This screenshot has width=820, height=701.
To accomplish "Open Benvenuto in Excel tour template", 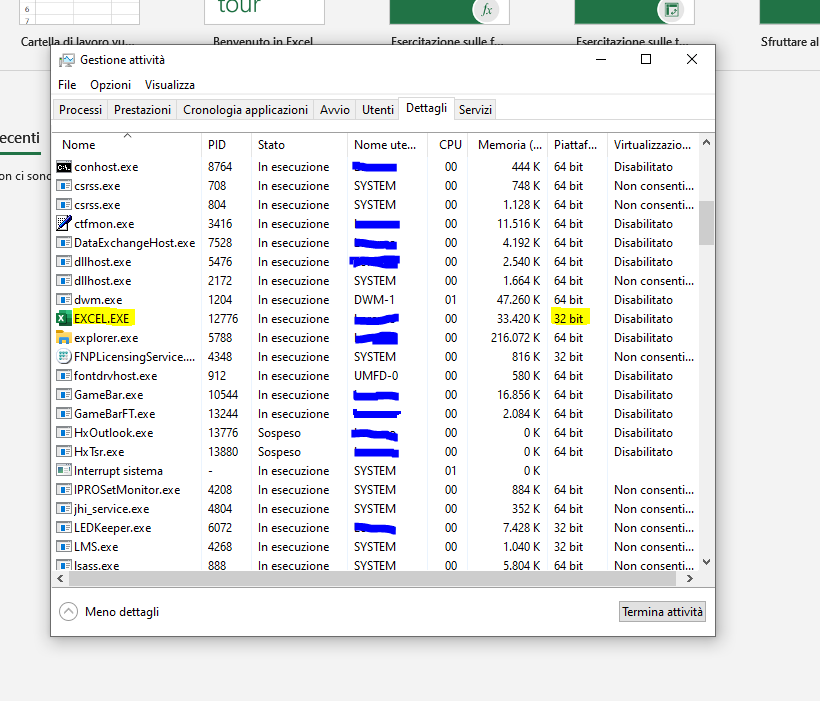I will (x=264, y=12).
